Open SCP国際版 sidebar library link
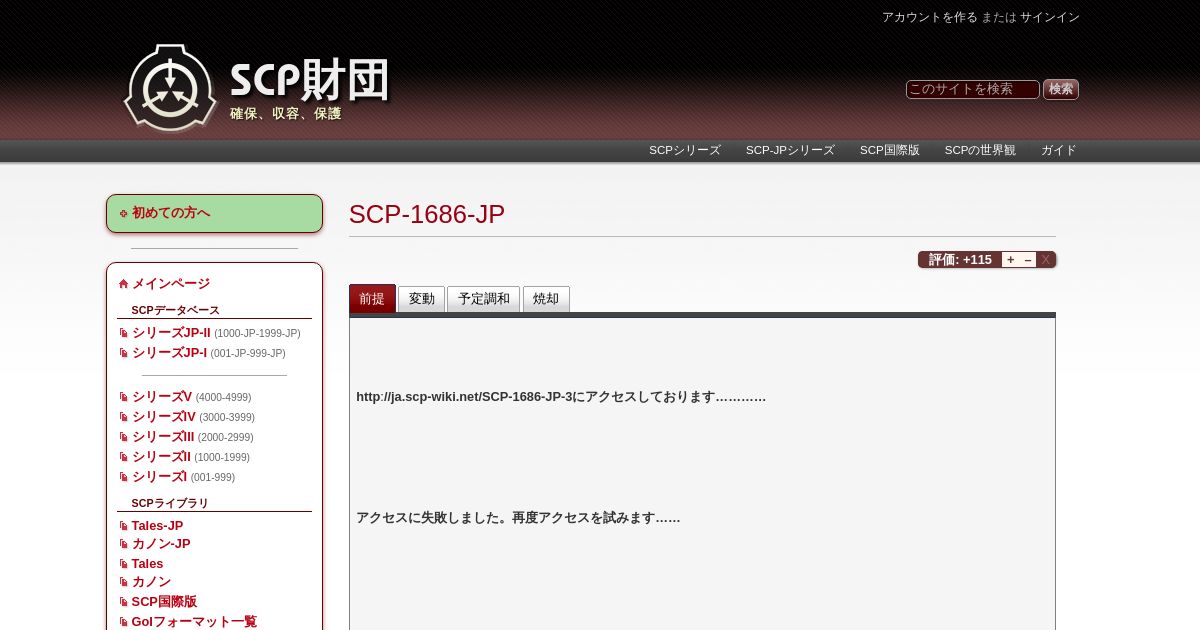Viewport: 1200px width, 630px height. (x=164, y=602)
